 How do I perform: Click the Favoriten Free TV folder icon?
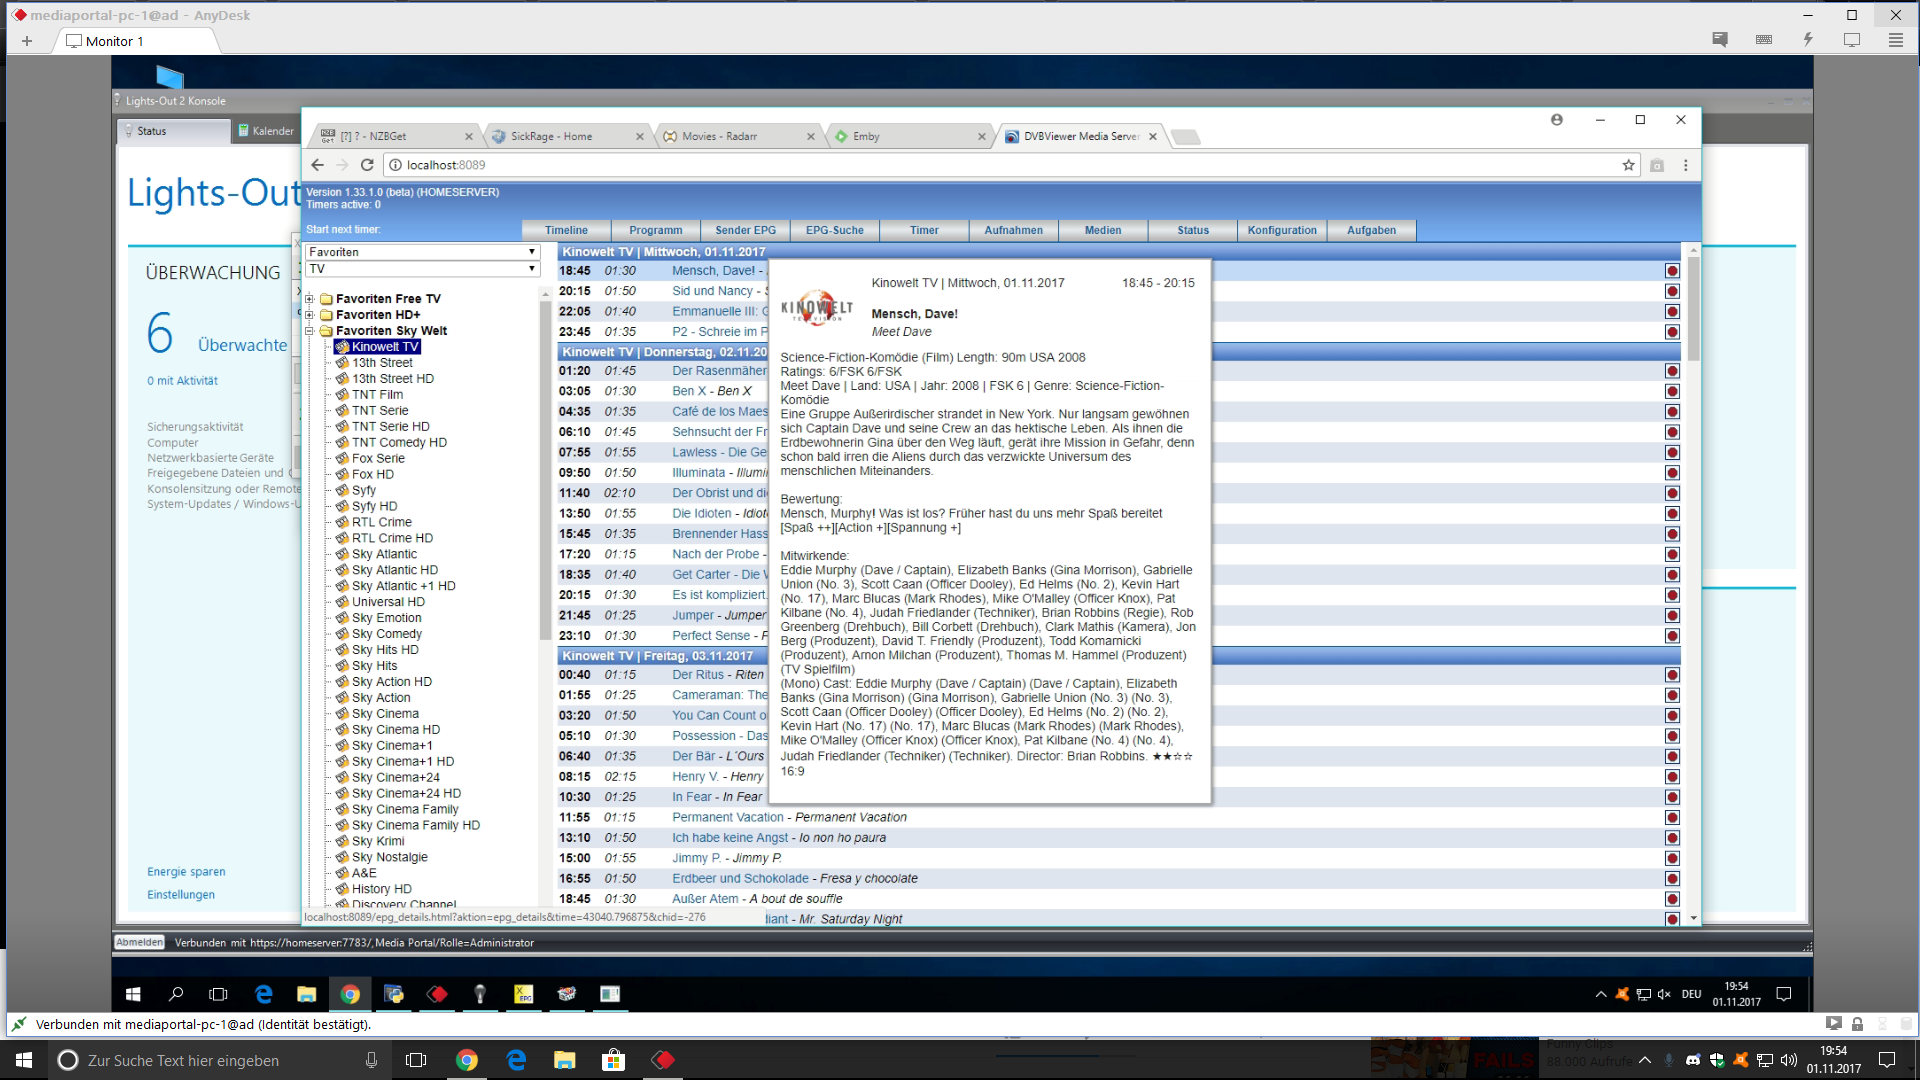point(326,299)
